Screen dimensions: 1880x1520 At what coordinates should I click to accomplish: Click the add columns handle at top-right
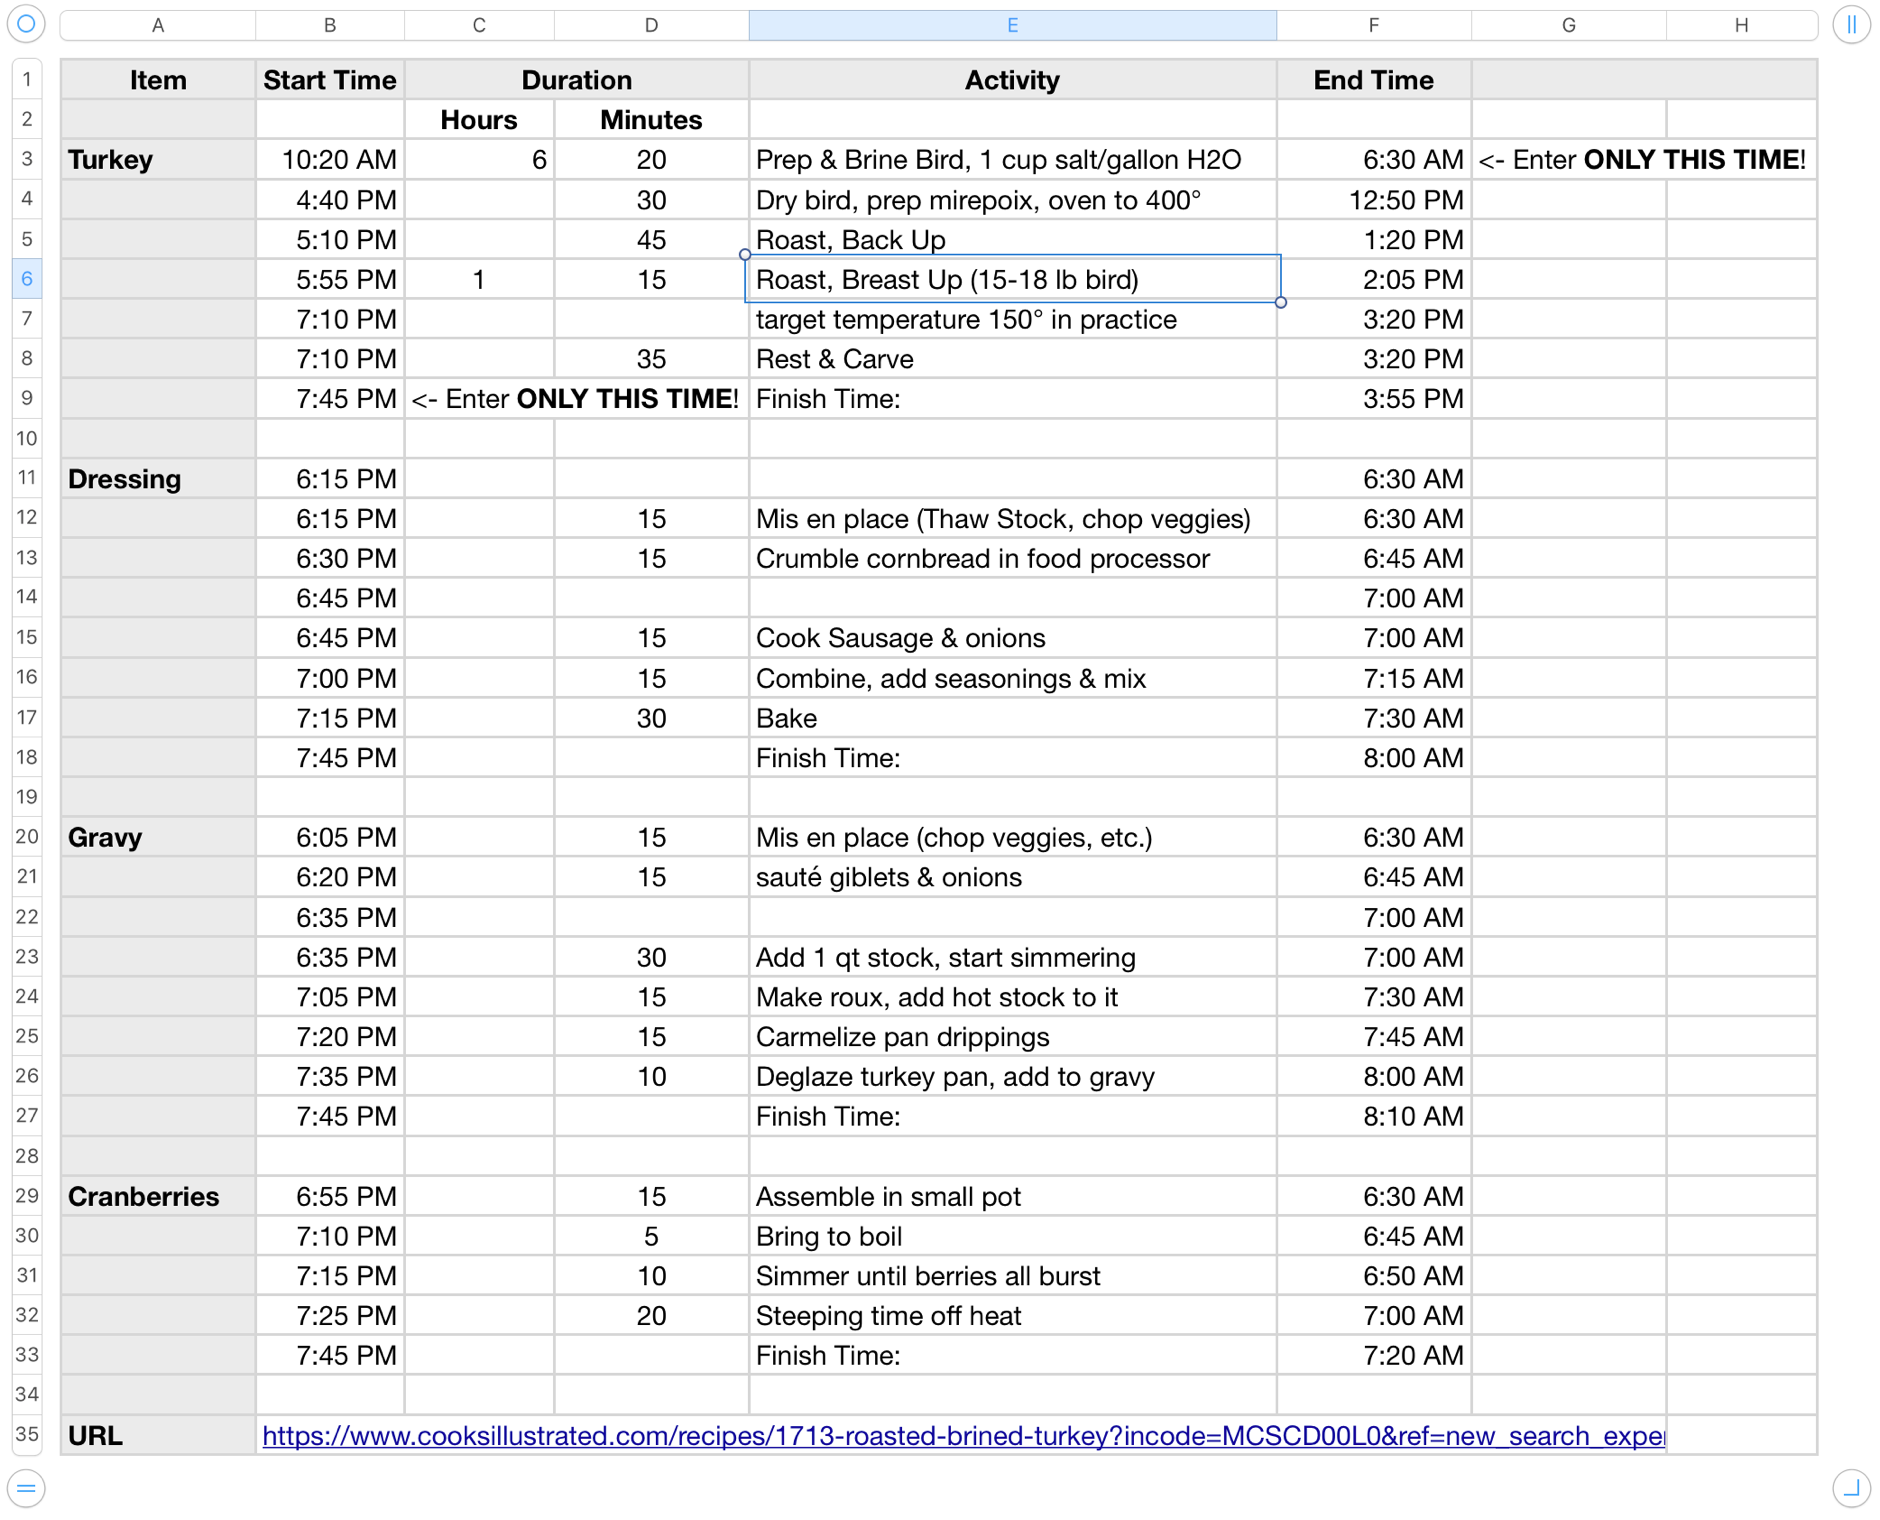click(1851, 24)
